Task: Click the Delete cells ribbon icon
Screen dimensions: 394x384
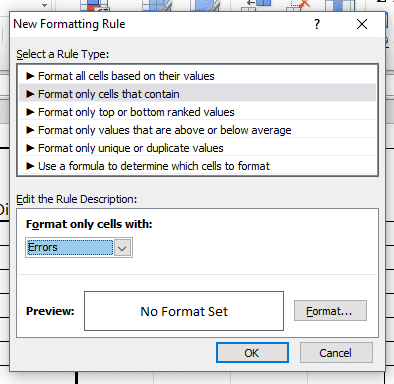Action: [298, 6]
